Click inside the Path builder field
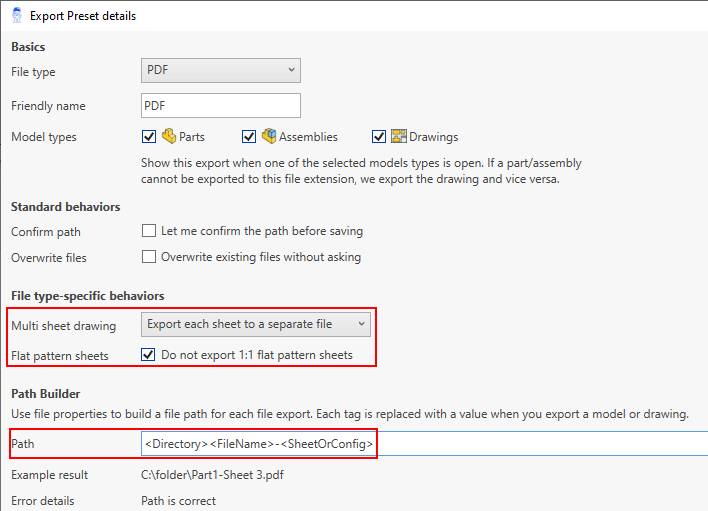This screenshot has height=511, width=708. coord(420,443)
